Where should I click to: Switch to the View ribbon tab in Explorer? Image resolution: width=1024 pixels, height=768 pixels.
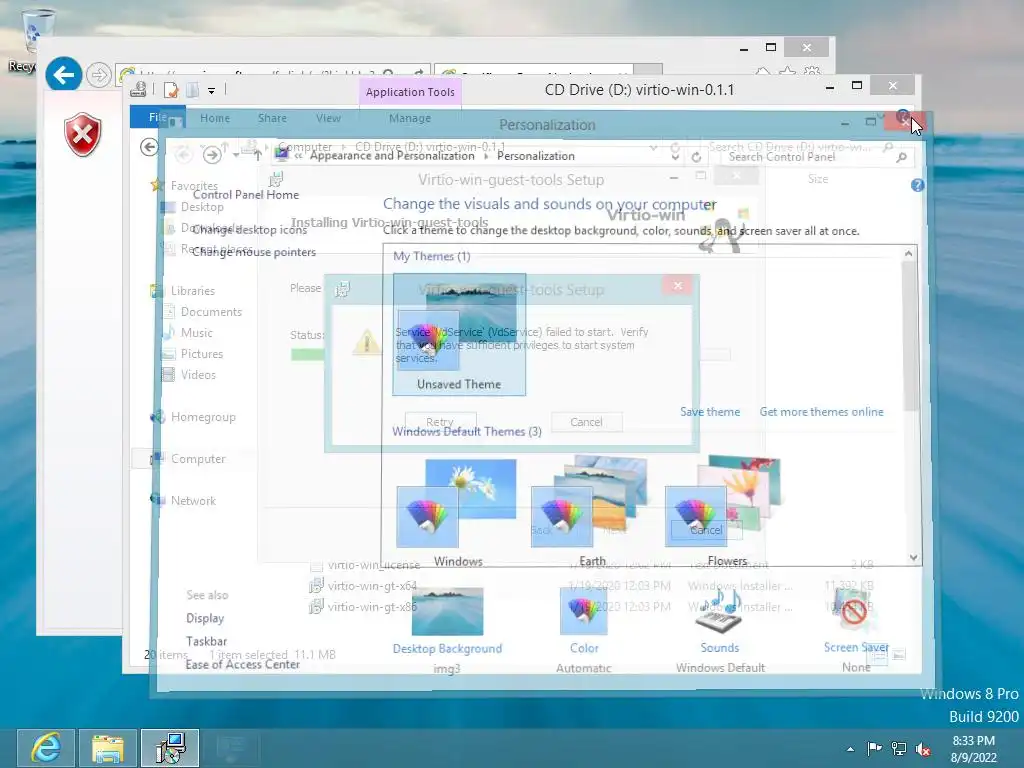point(328,118)
